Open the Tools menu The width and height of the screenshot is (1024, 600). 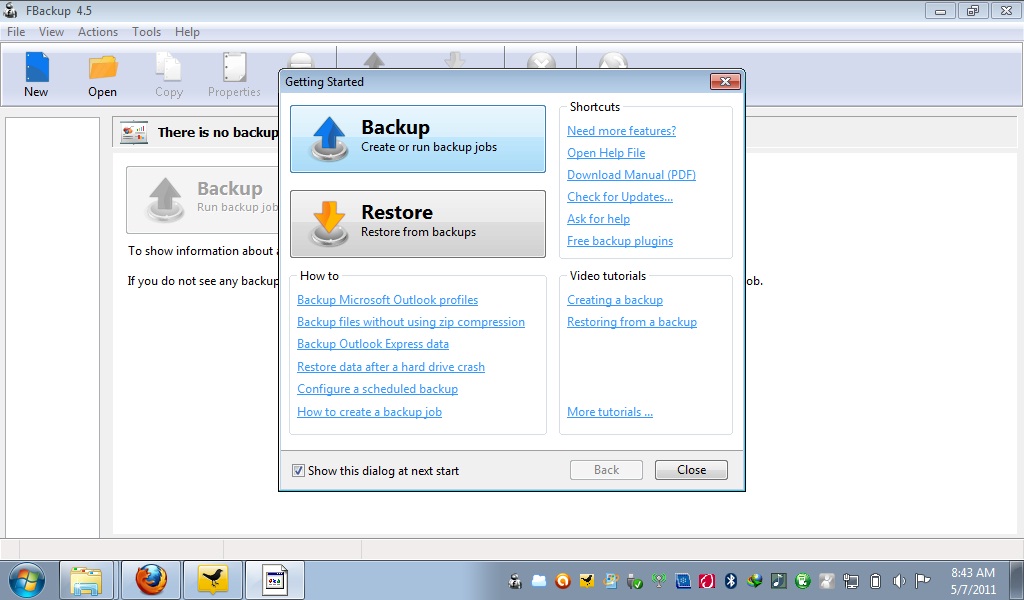[x=146, y=31]
